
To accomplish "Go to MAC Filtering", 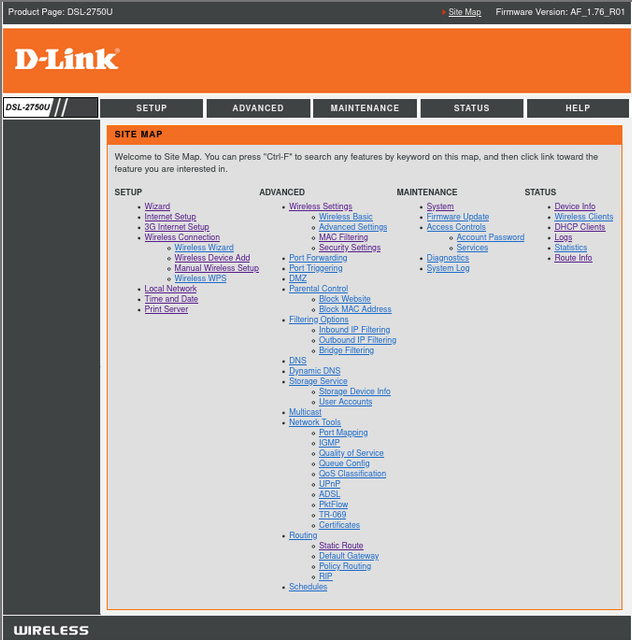I will click(343, 237).
